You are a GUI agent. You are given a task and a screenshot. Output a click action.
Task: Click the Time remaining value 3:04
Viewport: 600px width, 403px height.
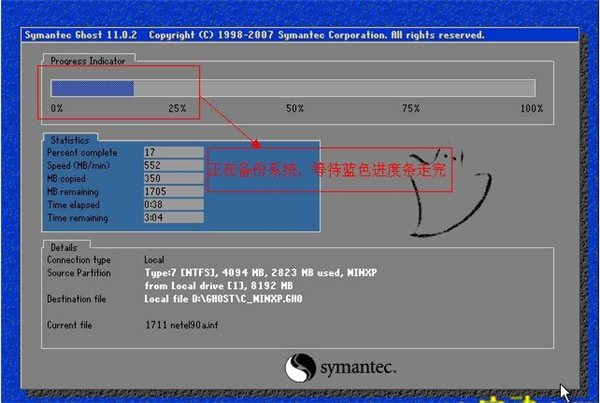pyautogui.click(x=174, y=217)
